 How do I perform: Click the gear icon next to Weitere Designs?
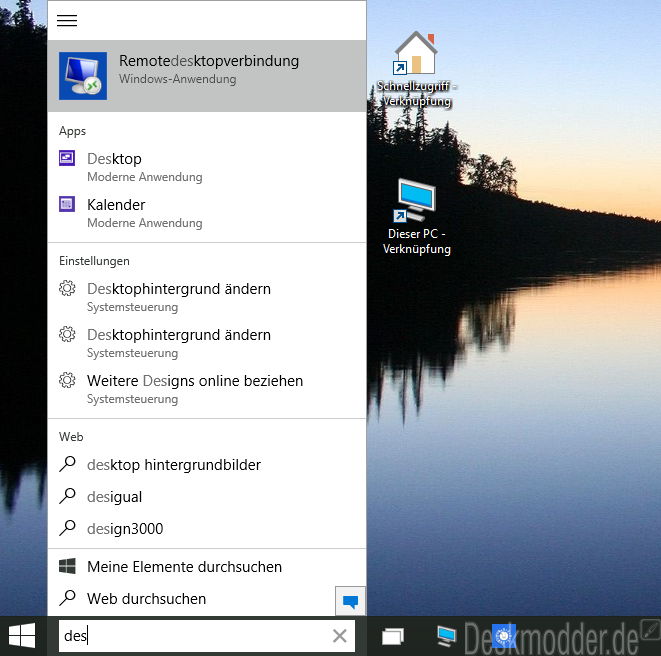[67, 381]
